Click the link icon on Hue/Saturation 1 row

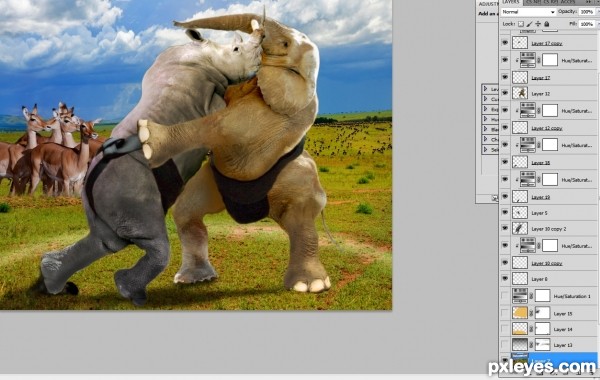point(531,296)
